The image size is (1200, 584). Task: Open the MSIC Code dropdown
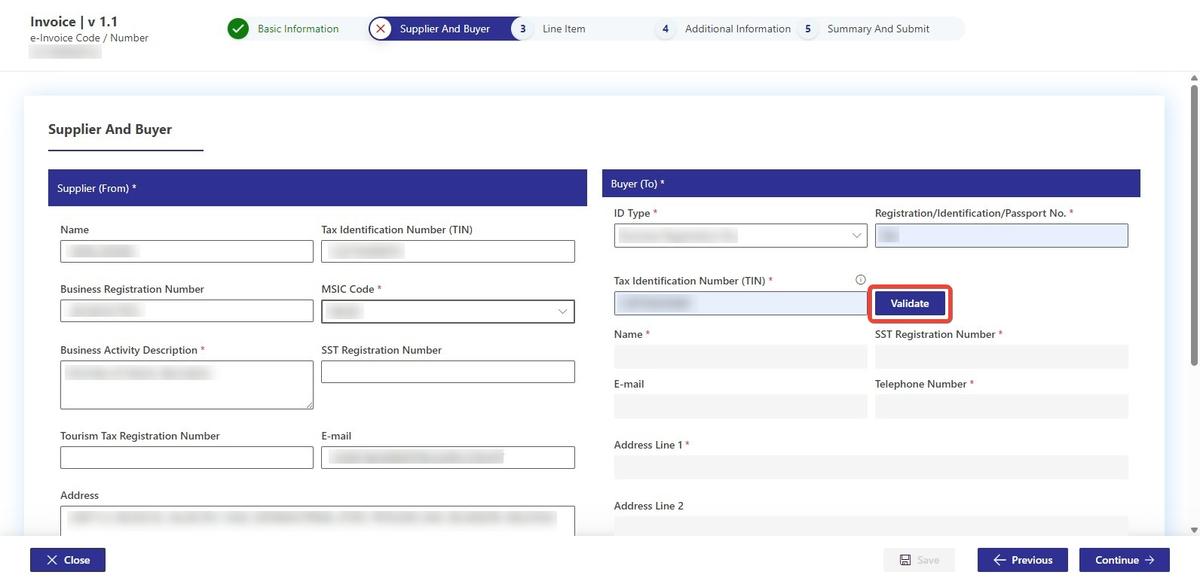click(x=448, y=311)
